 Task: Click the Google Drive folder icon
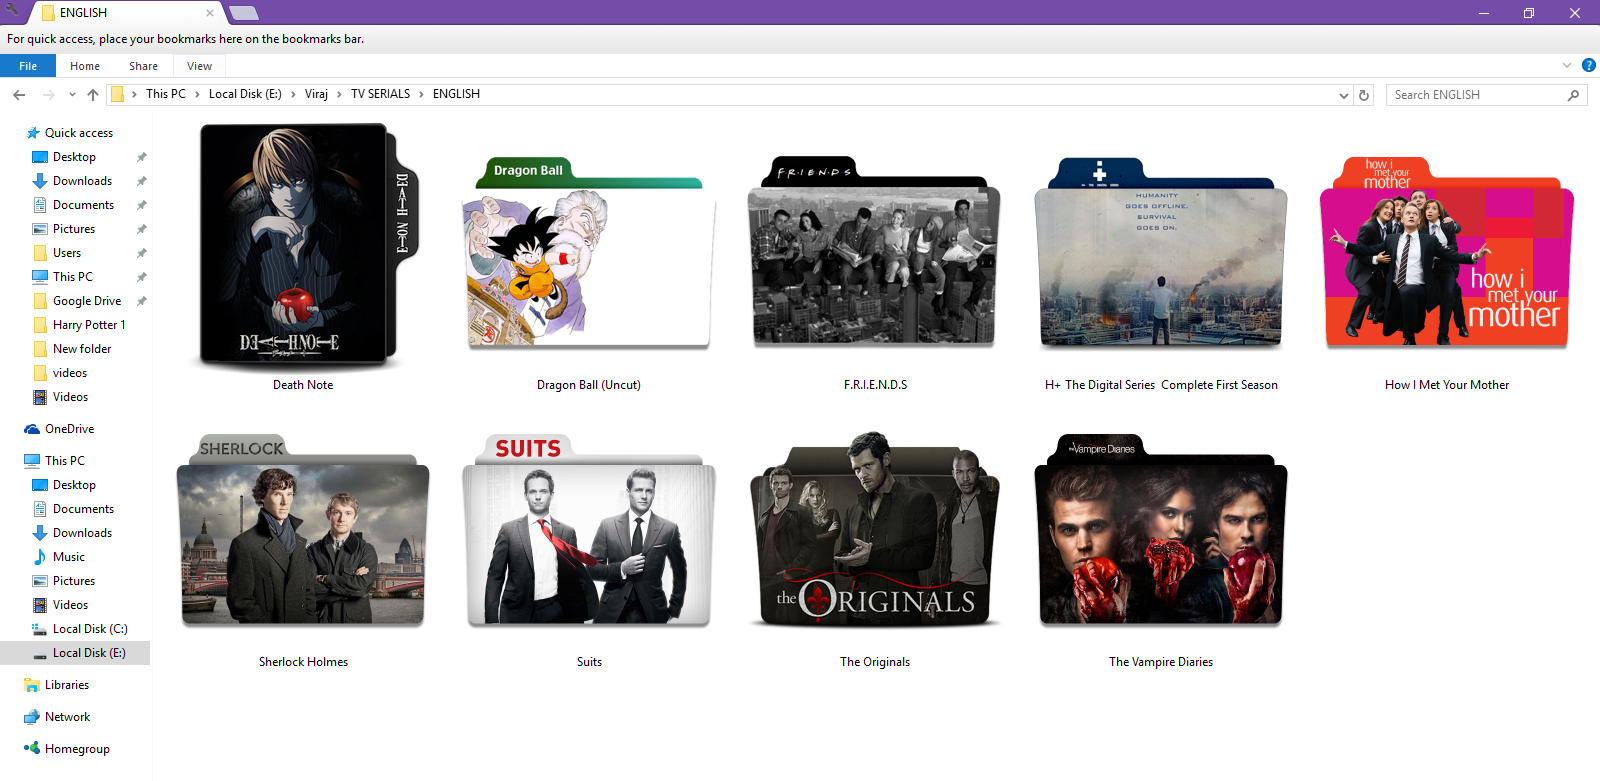pyautogui.click(x=40, y=301)
